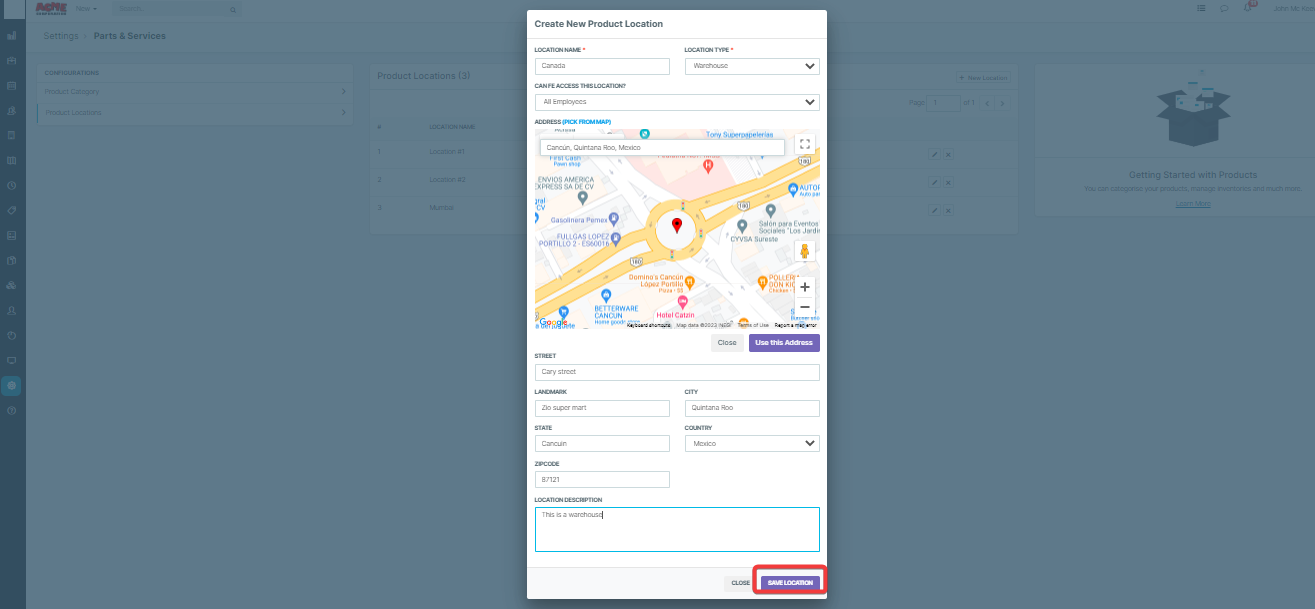1315x609 pixels.
Task: Edit the Location Description text area
Action: (677, 529)
